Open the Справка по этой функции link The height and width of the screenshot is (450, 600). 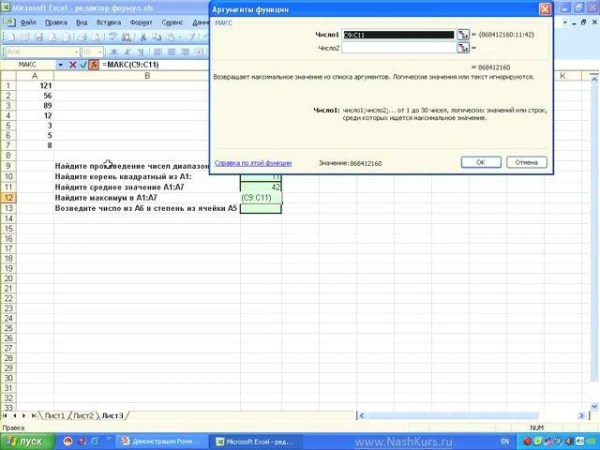point(254,161)
